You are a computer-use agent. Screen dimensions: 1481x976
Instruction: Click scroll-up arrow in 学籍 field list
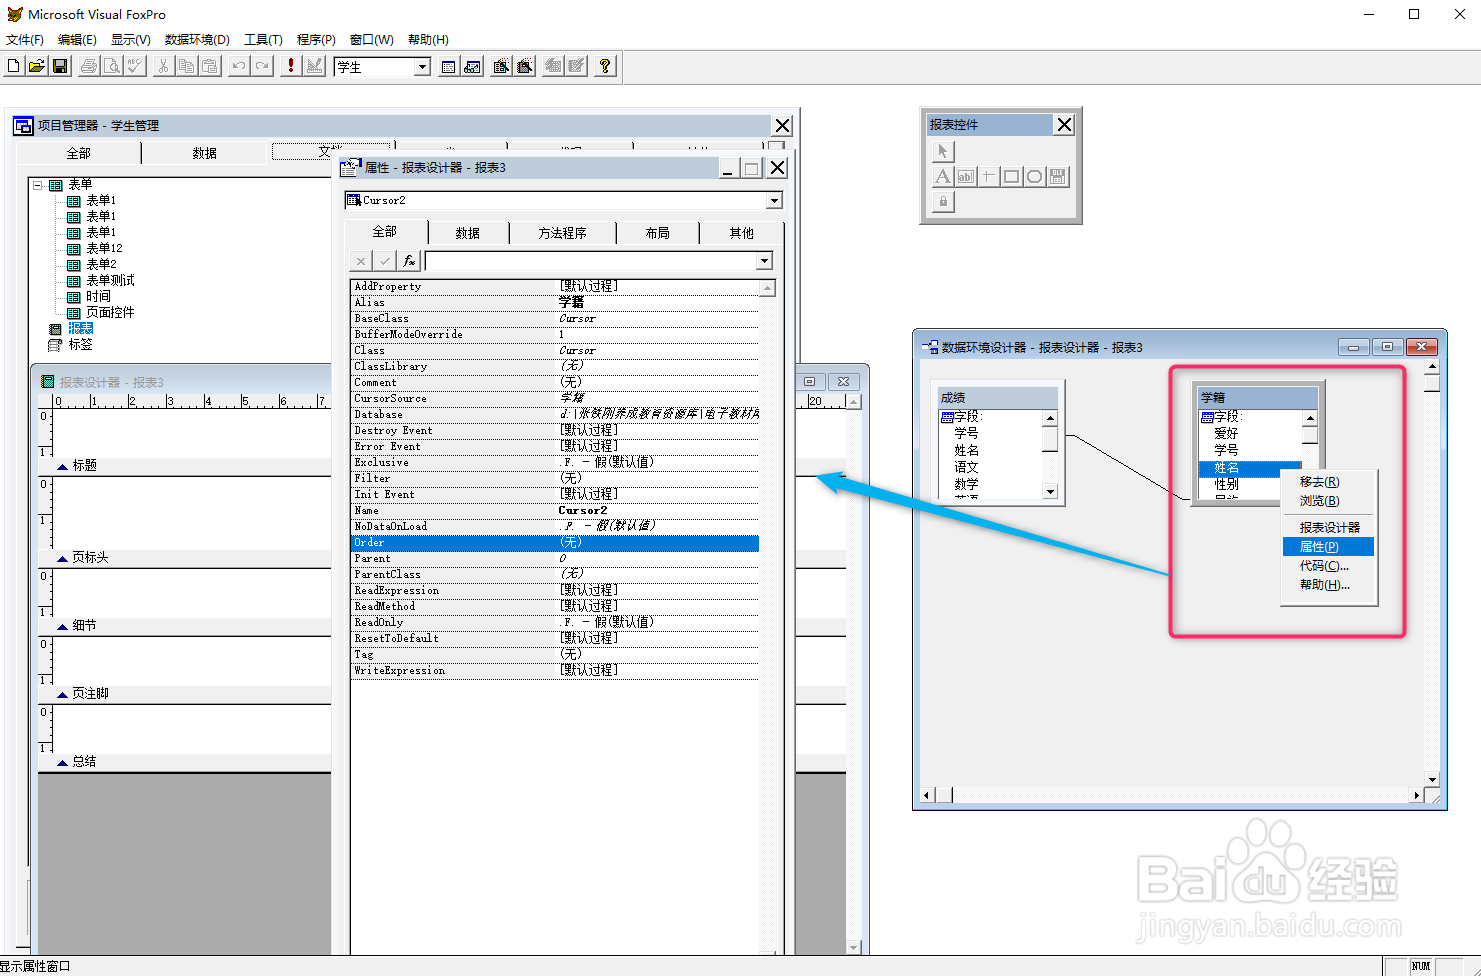pyautogui.click(x=1310, y=418)
